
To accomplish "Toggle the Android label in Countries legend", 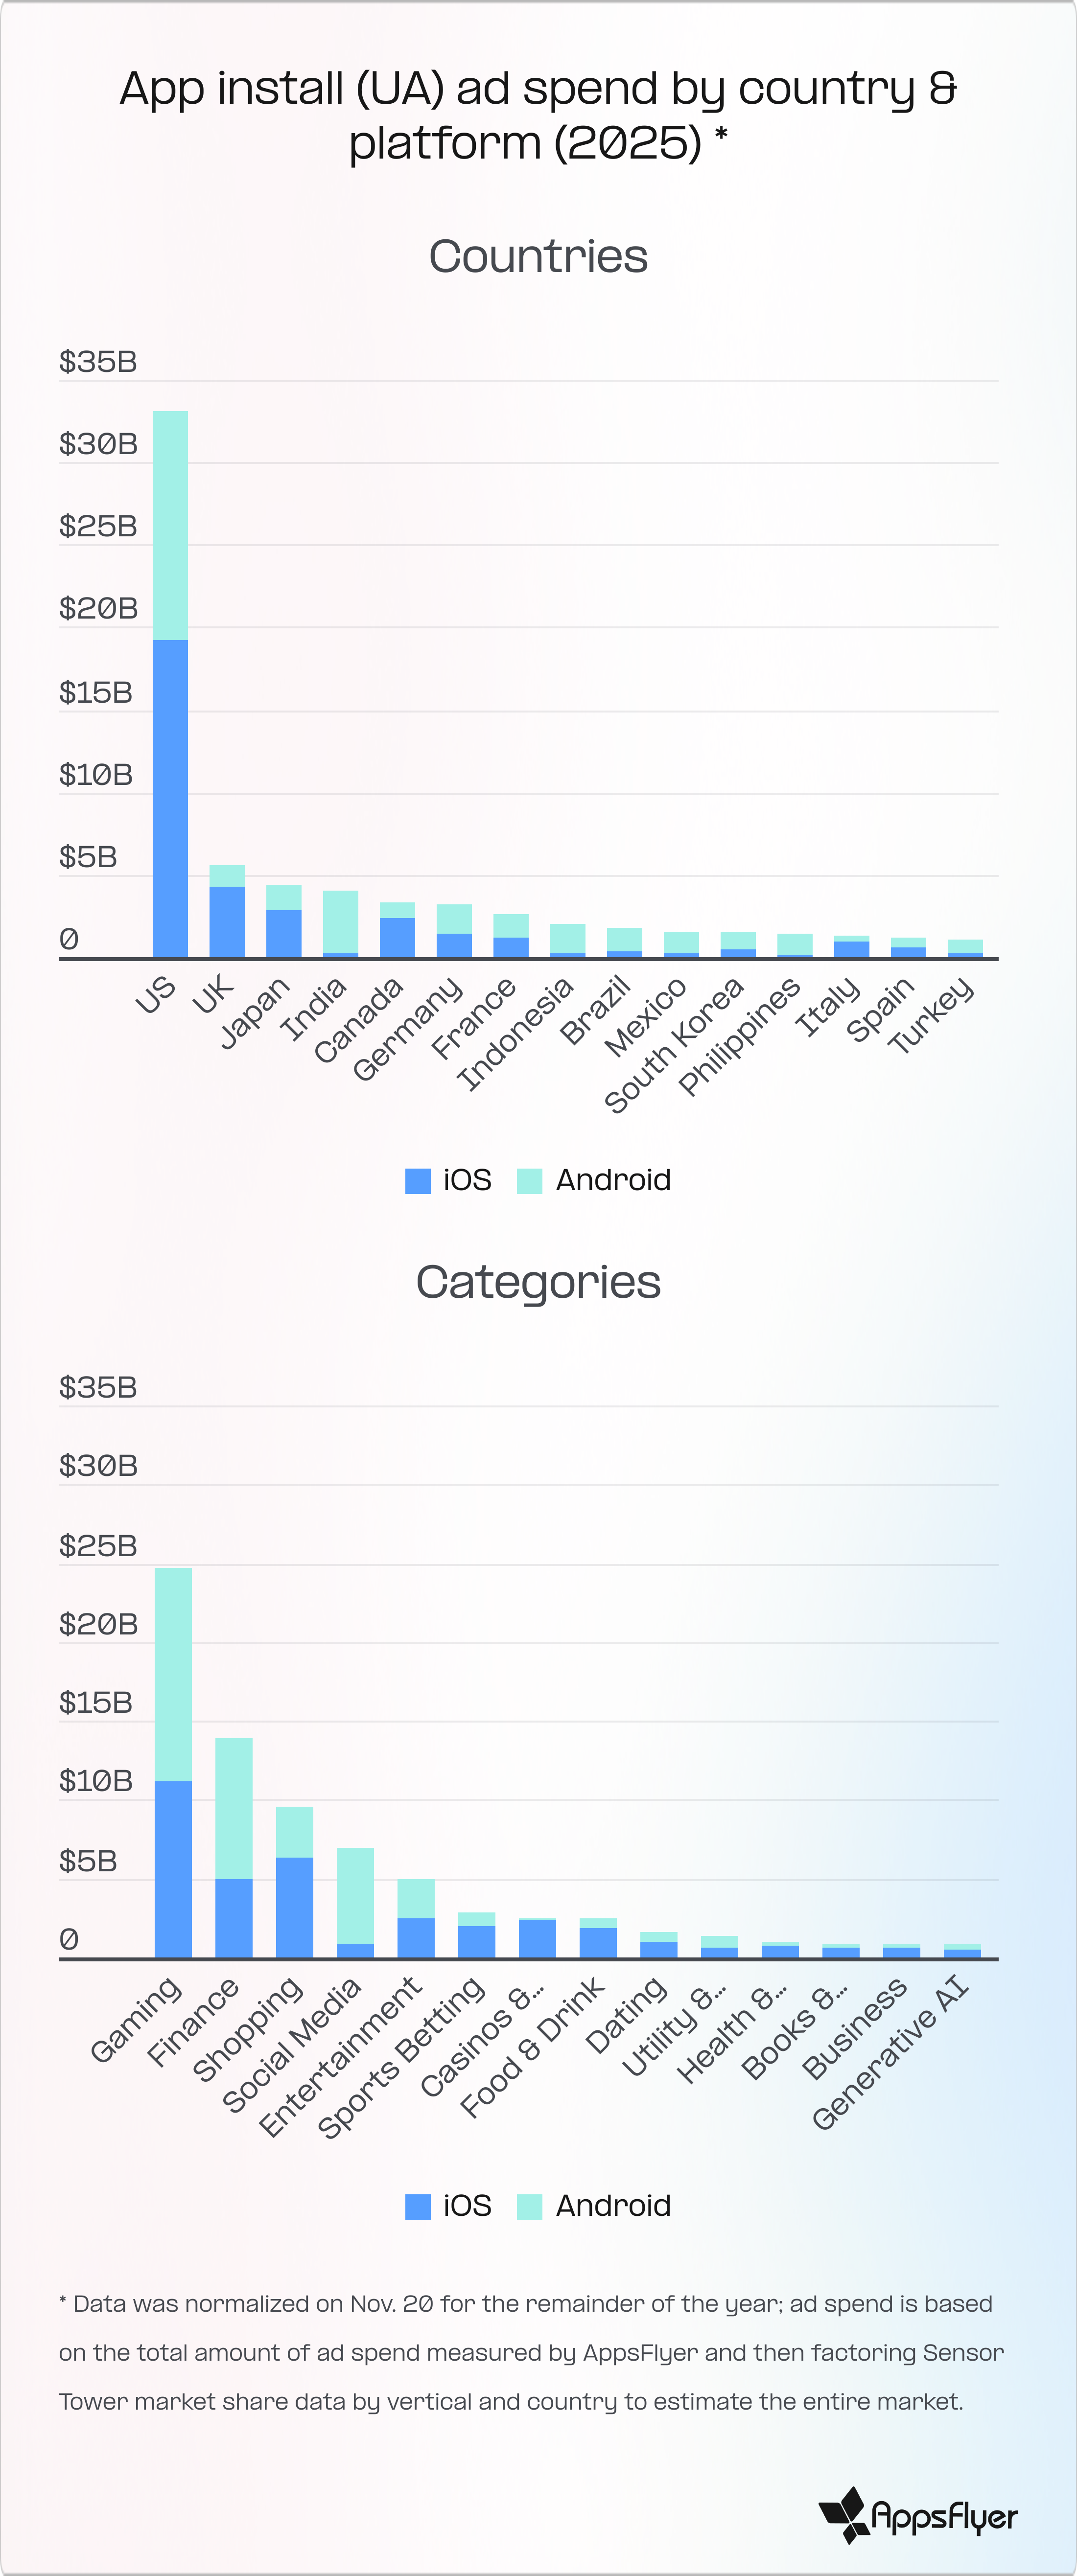I will click(612, 1181).
